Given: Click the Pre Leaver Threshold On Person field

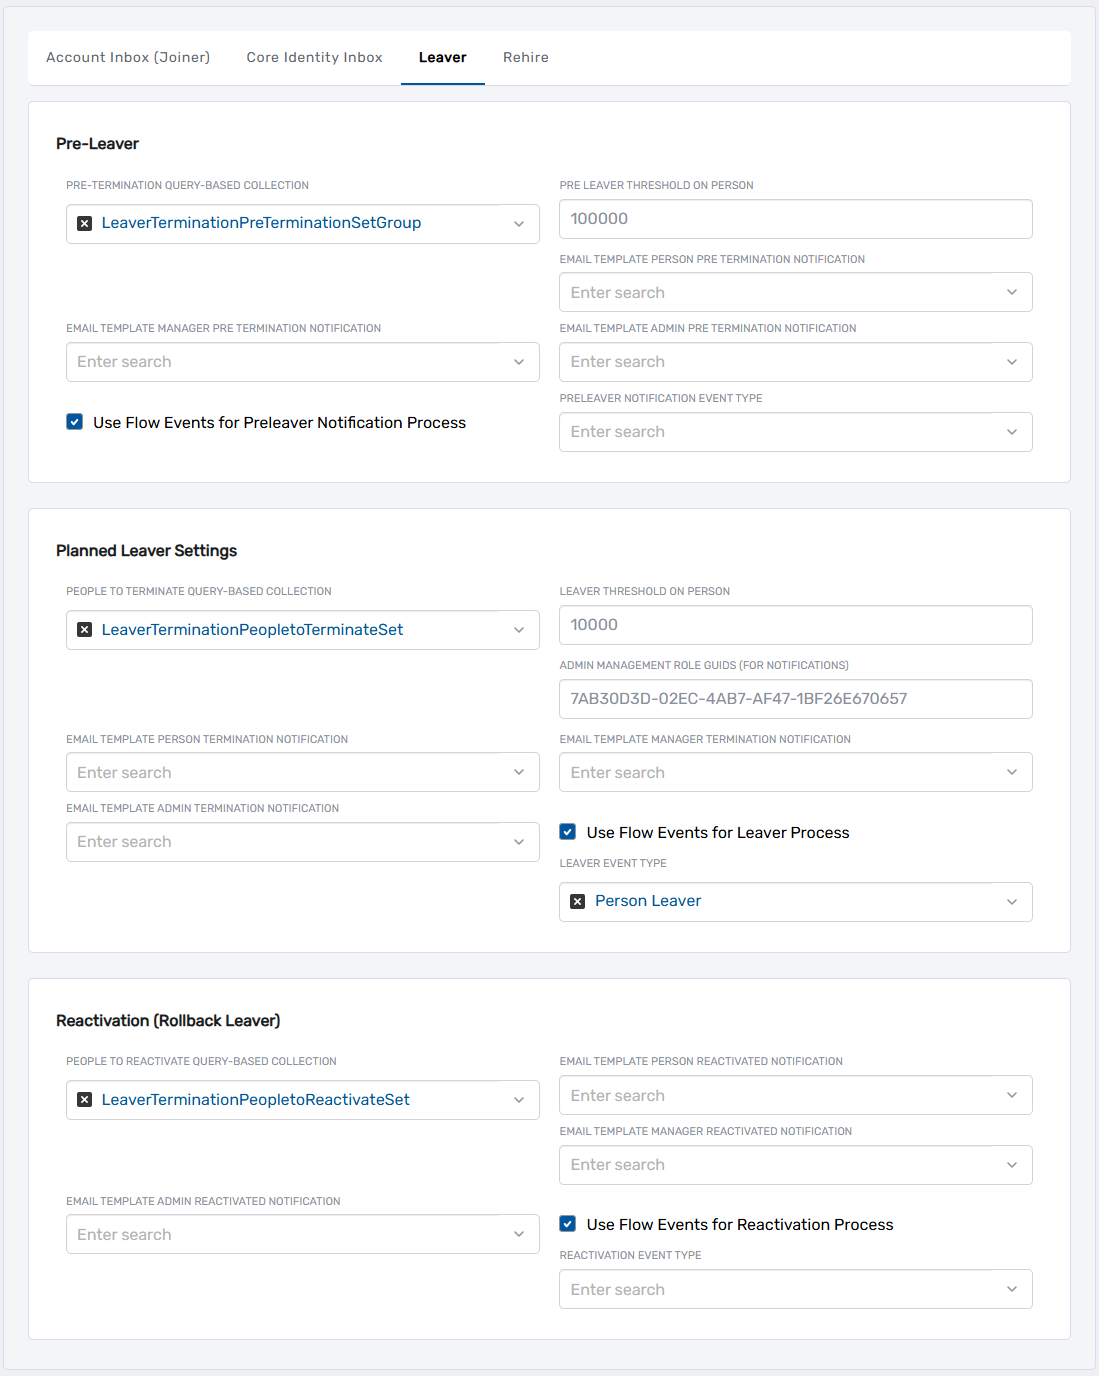Looking at the screenshot, I should (x=795, y=218).
